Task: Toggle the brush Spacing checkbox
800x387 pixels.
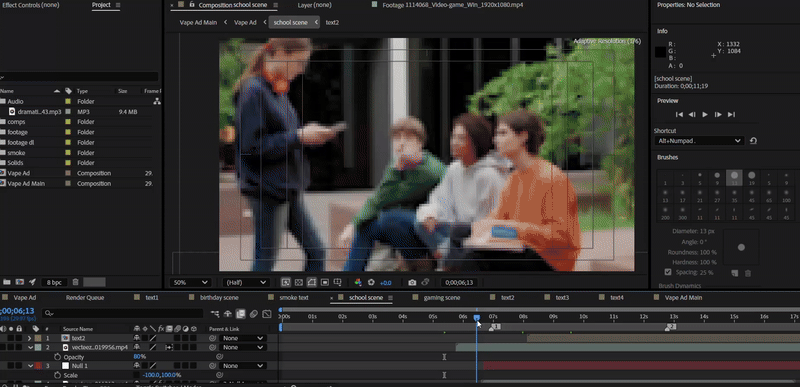Action: pyautogui.click(x=668, y=272)
